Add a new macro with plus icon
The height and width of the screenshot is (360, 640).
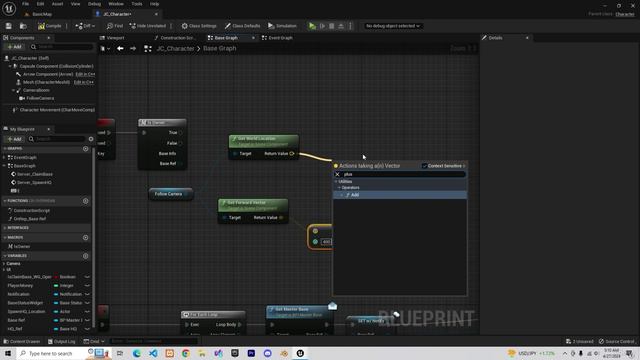tap(86, 238)
